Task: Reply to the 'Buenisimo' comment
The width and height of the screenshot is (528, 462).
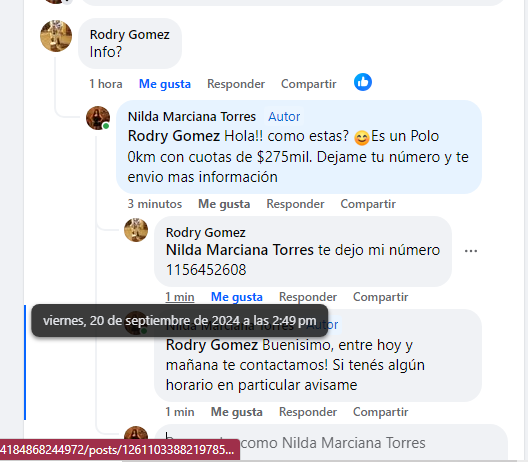Action: tap(308, 412)
